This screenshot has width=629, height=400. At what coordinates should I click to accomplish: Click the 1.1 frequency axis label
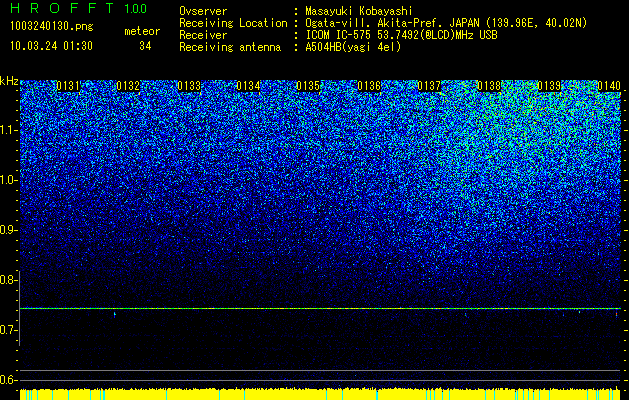tap(8, 130)
